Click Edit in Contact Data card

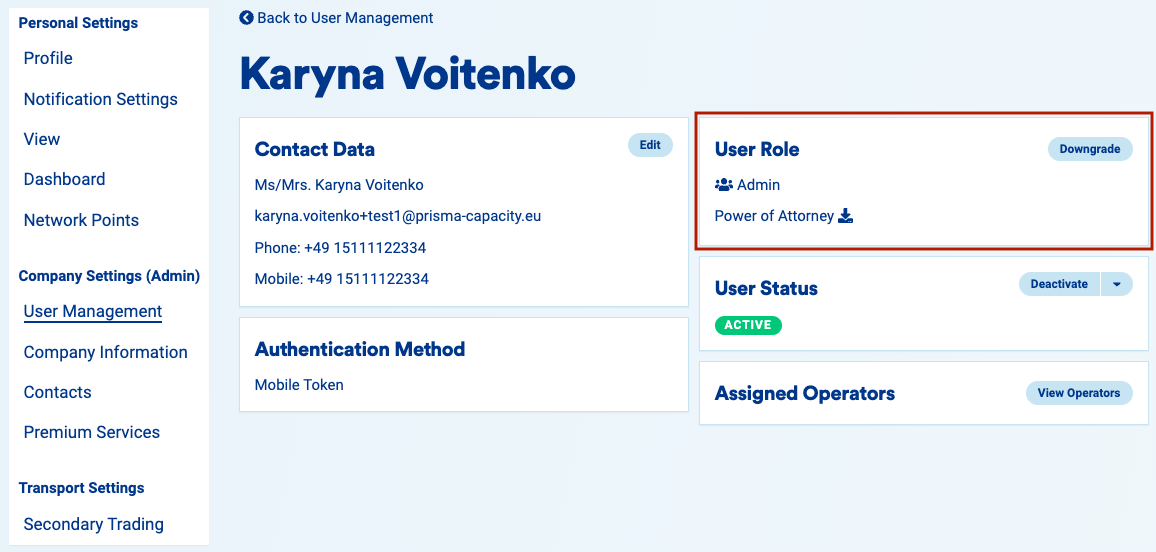tap(650, 145)
